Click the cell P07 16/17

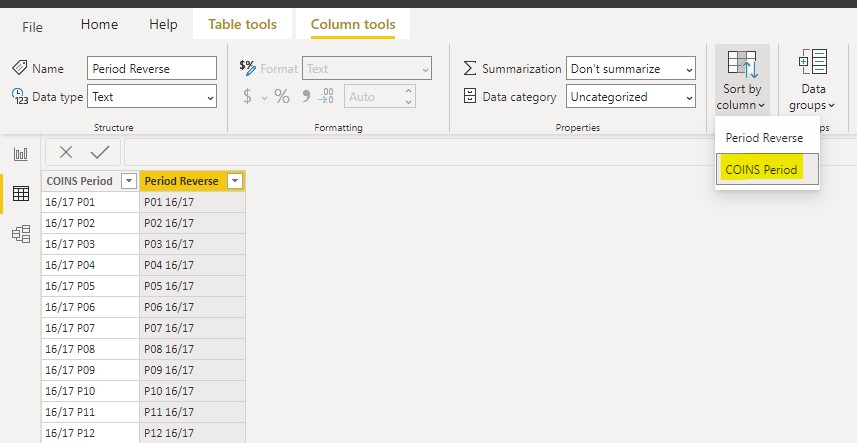(x=192, y=328)
